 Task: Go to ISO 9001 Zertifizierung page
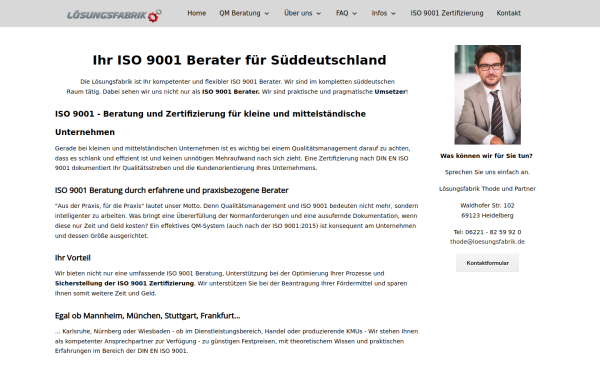point(447,13)
